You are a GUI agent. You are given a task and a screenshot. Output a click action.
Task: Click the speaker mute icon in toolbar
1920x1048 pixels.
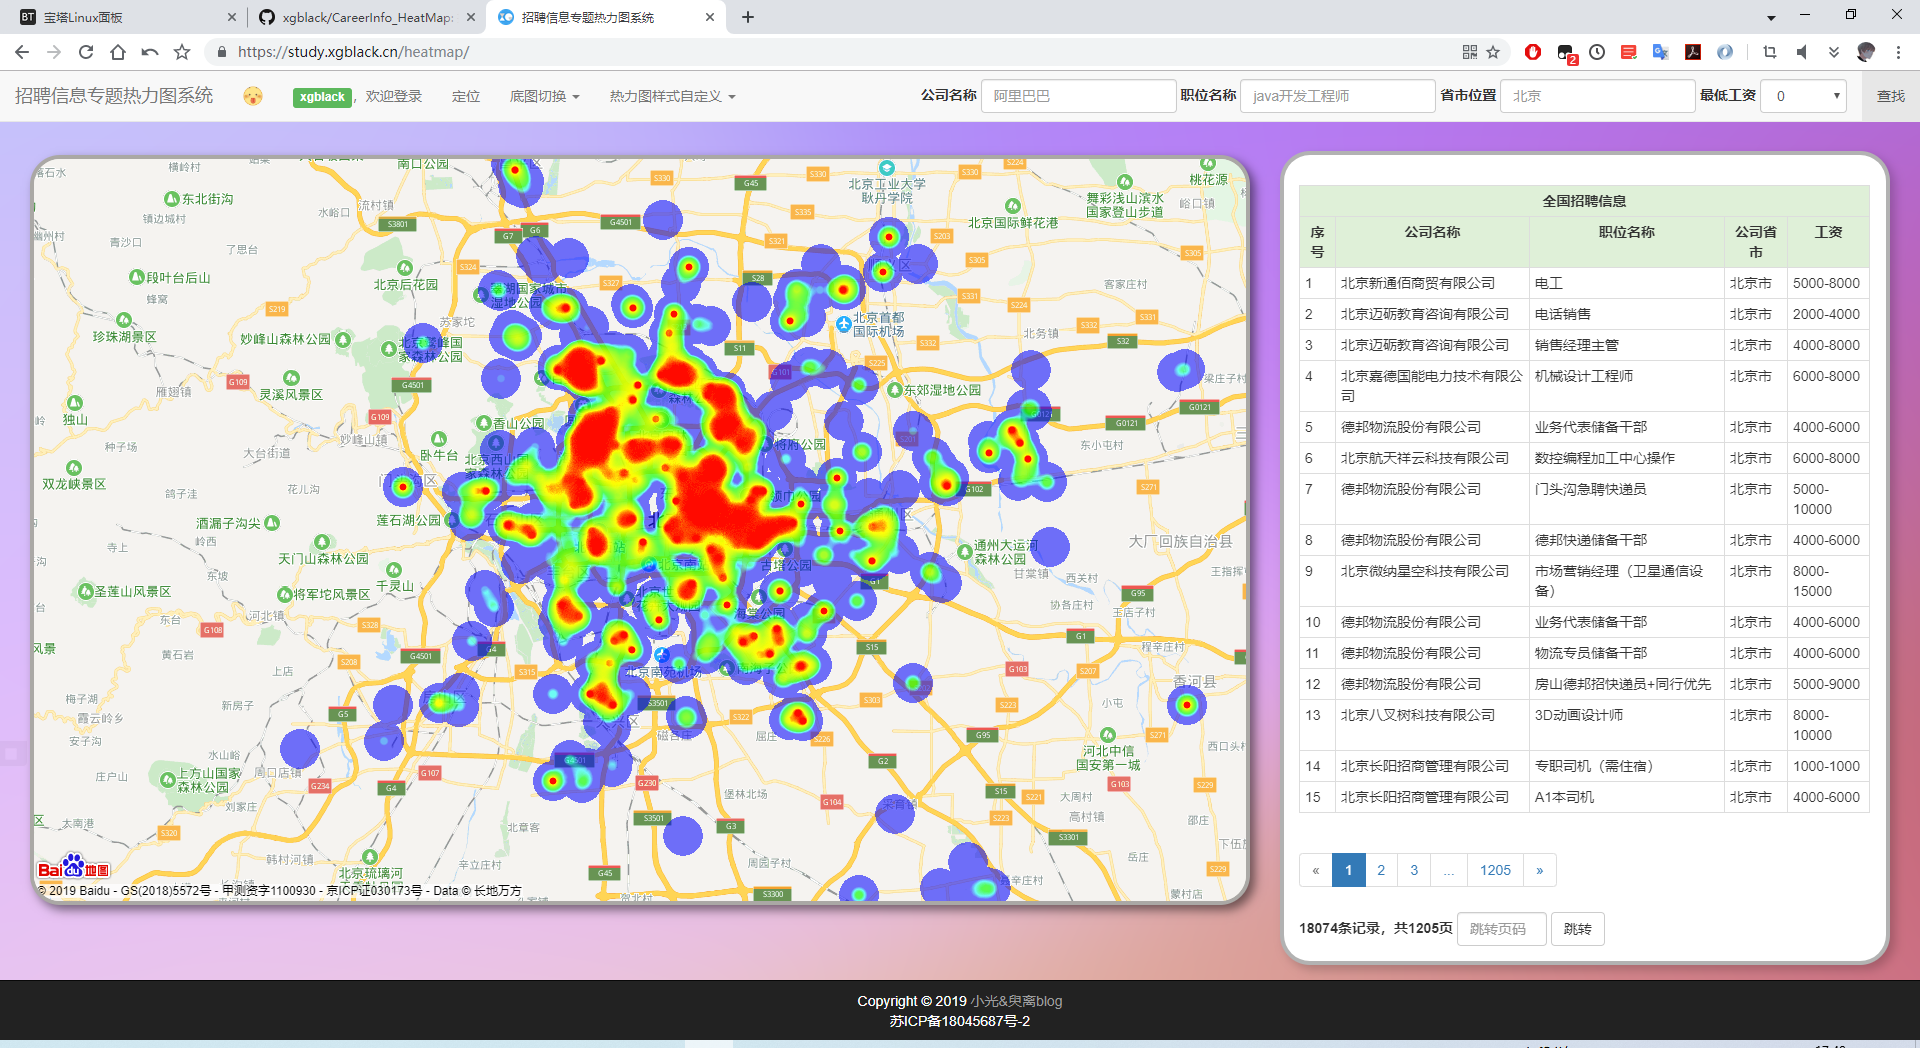(x=1802, y=52)
